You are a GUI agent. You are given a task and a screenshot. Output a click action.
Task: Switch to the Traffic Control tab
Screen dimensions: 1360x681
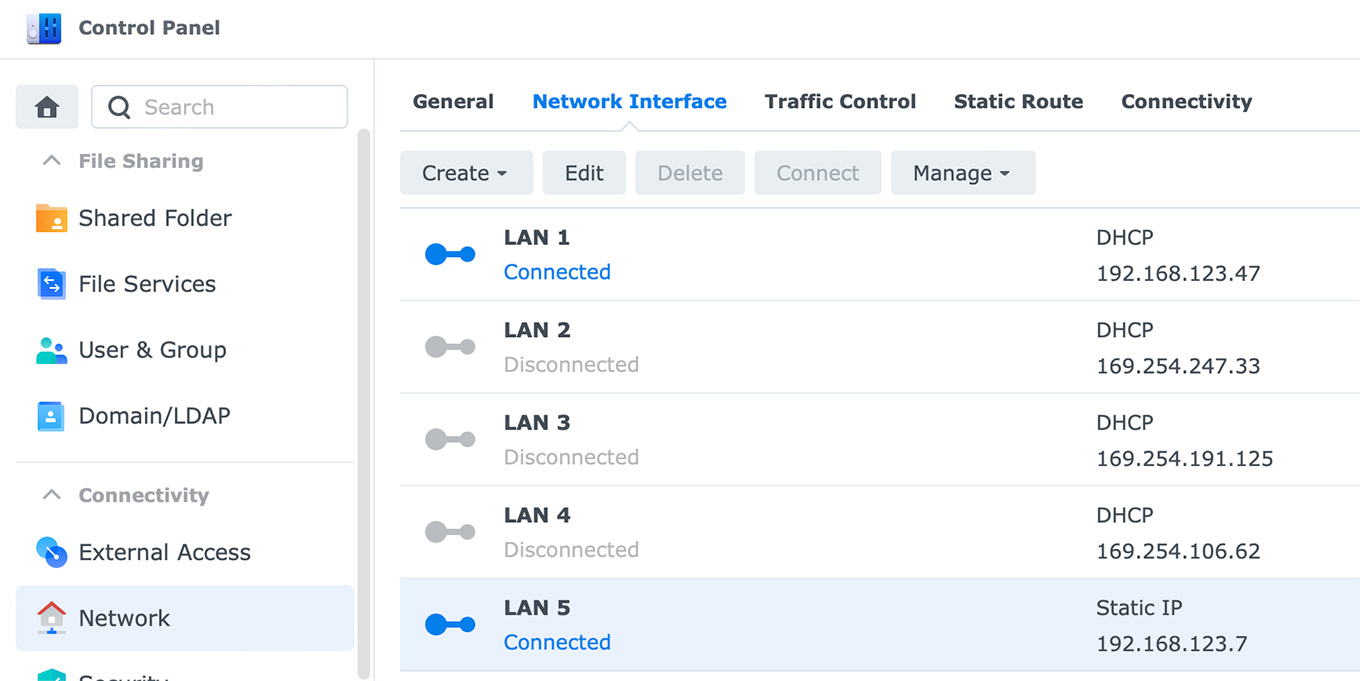[x=840, y=102]
